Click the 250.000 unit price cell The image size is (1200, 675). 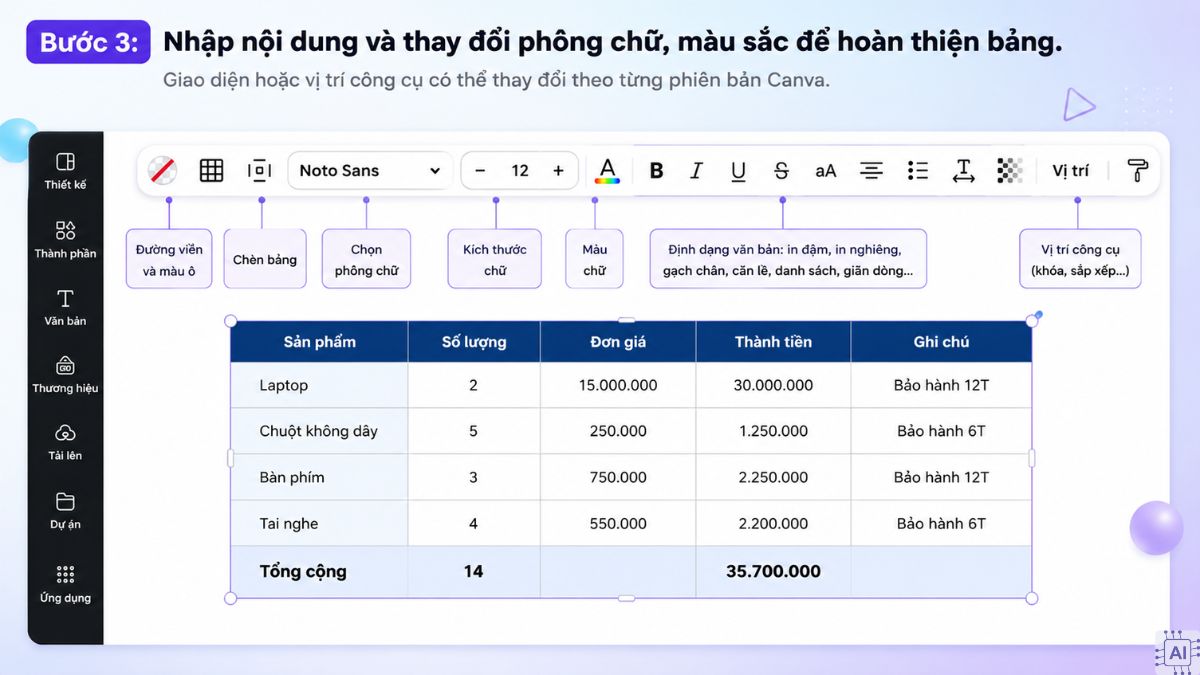pos(618,431)
